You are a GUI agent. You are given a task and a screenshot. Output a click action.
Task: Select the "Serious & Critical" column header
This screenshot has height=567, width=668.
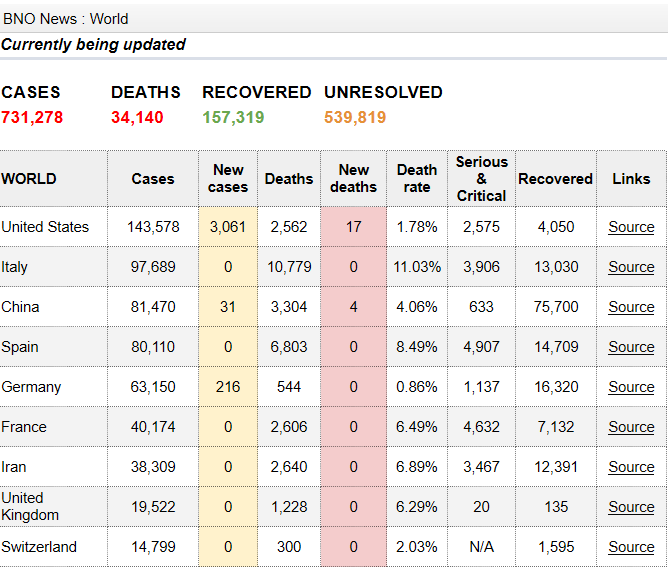tap(481, 179)
